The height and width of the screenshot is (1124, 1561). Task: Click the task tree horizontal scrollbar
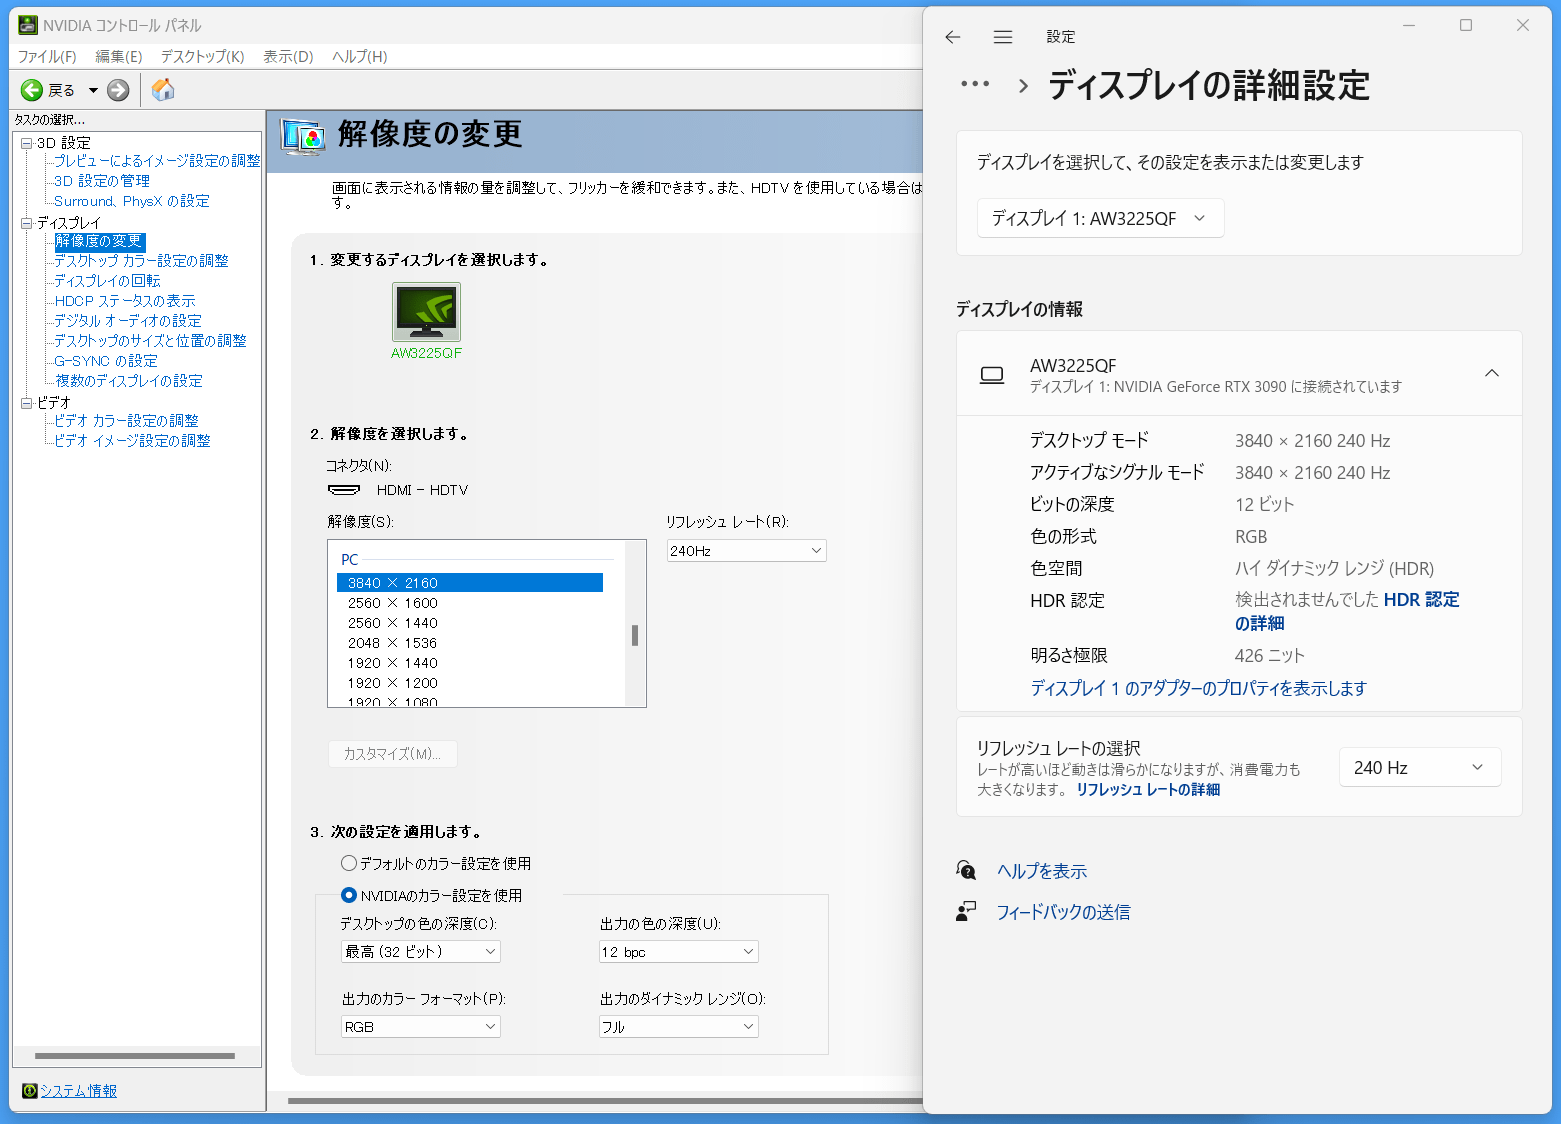[x=135, y=1056]
